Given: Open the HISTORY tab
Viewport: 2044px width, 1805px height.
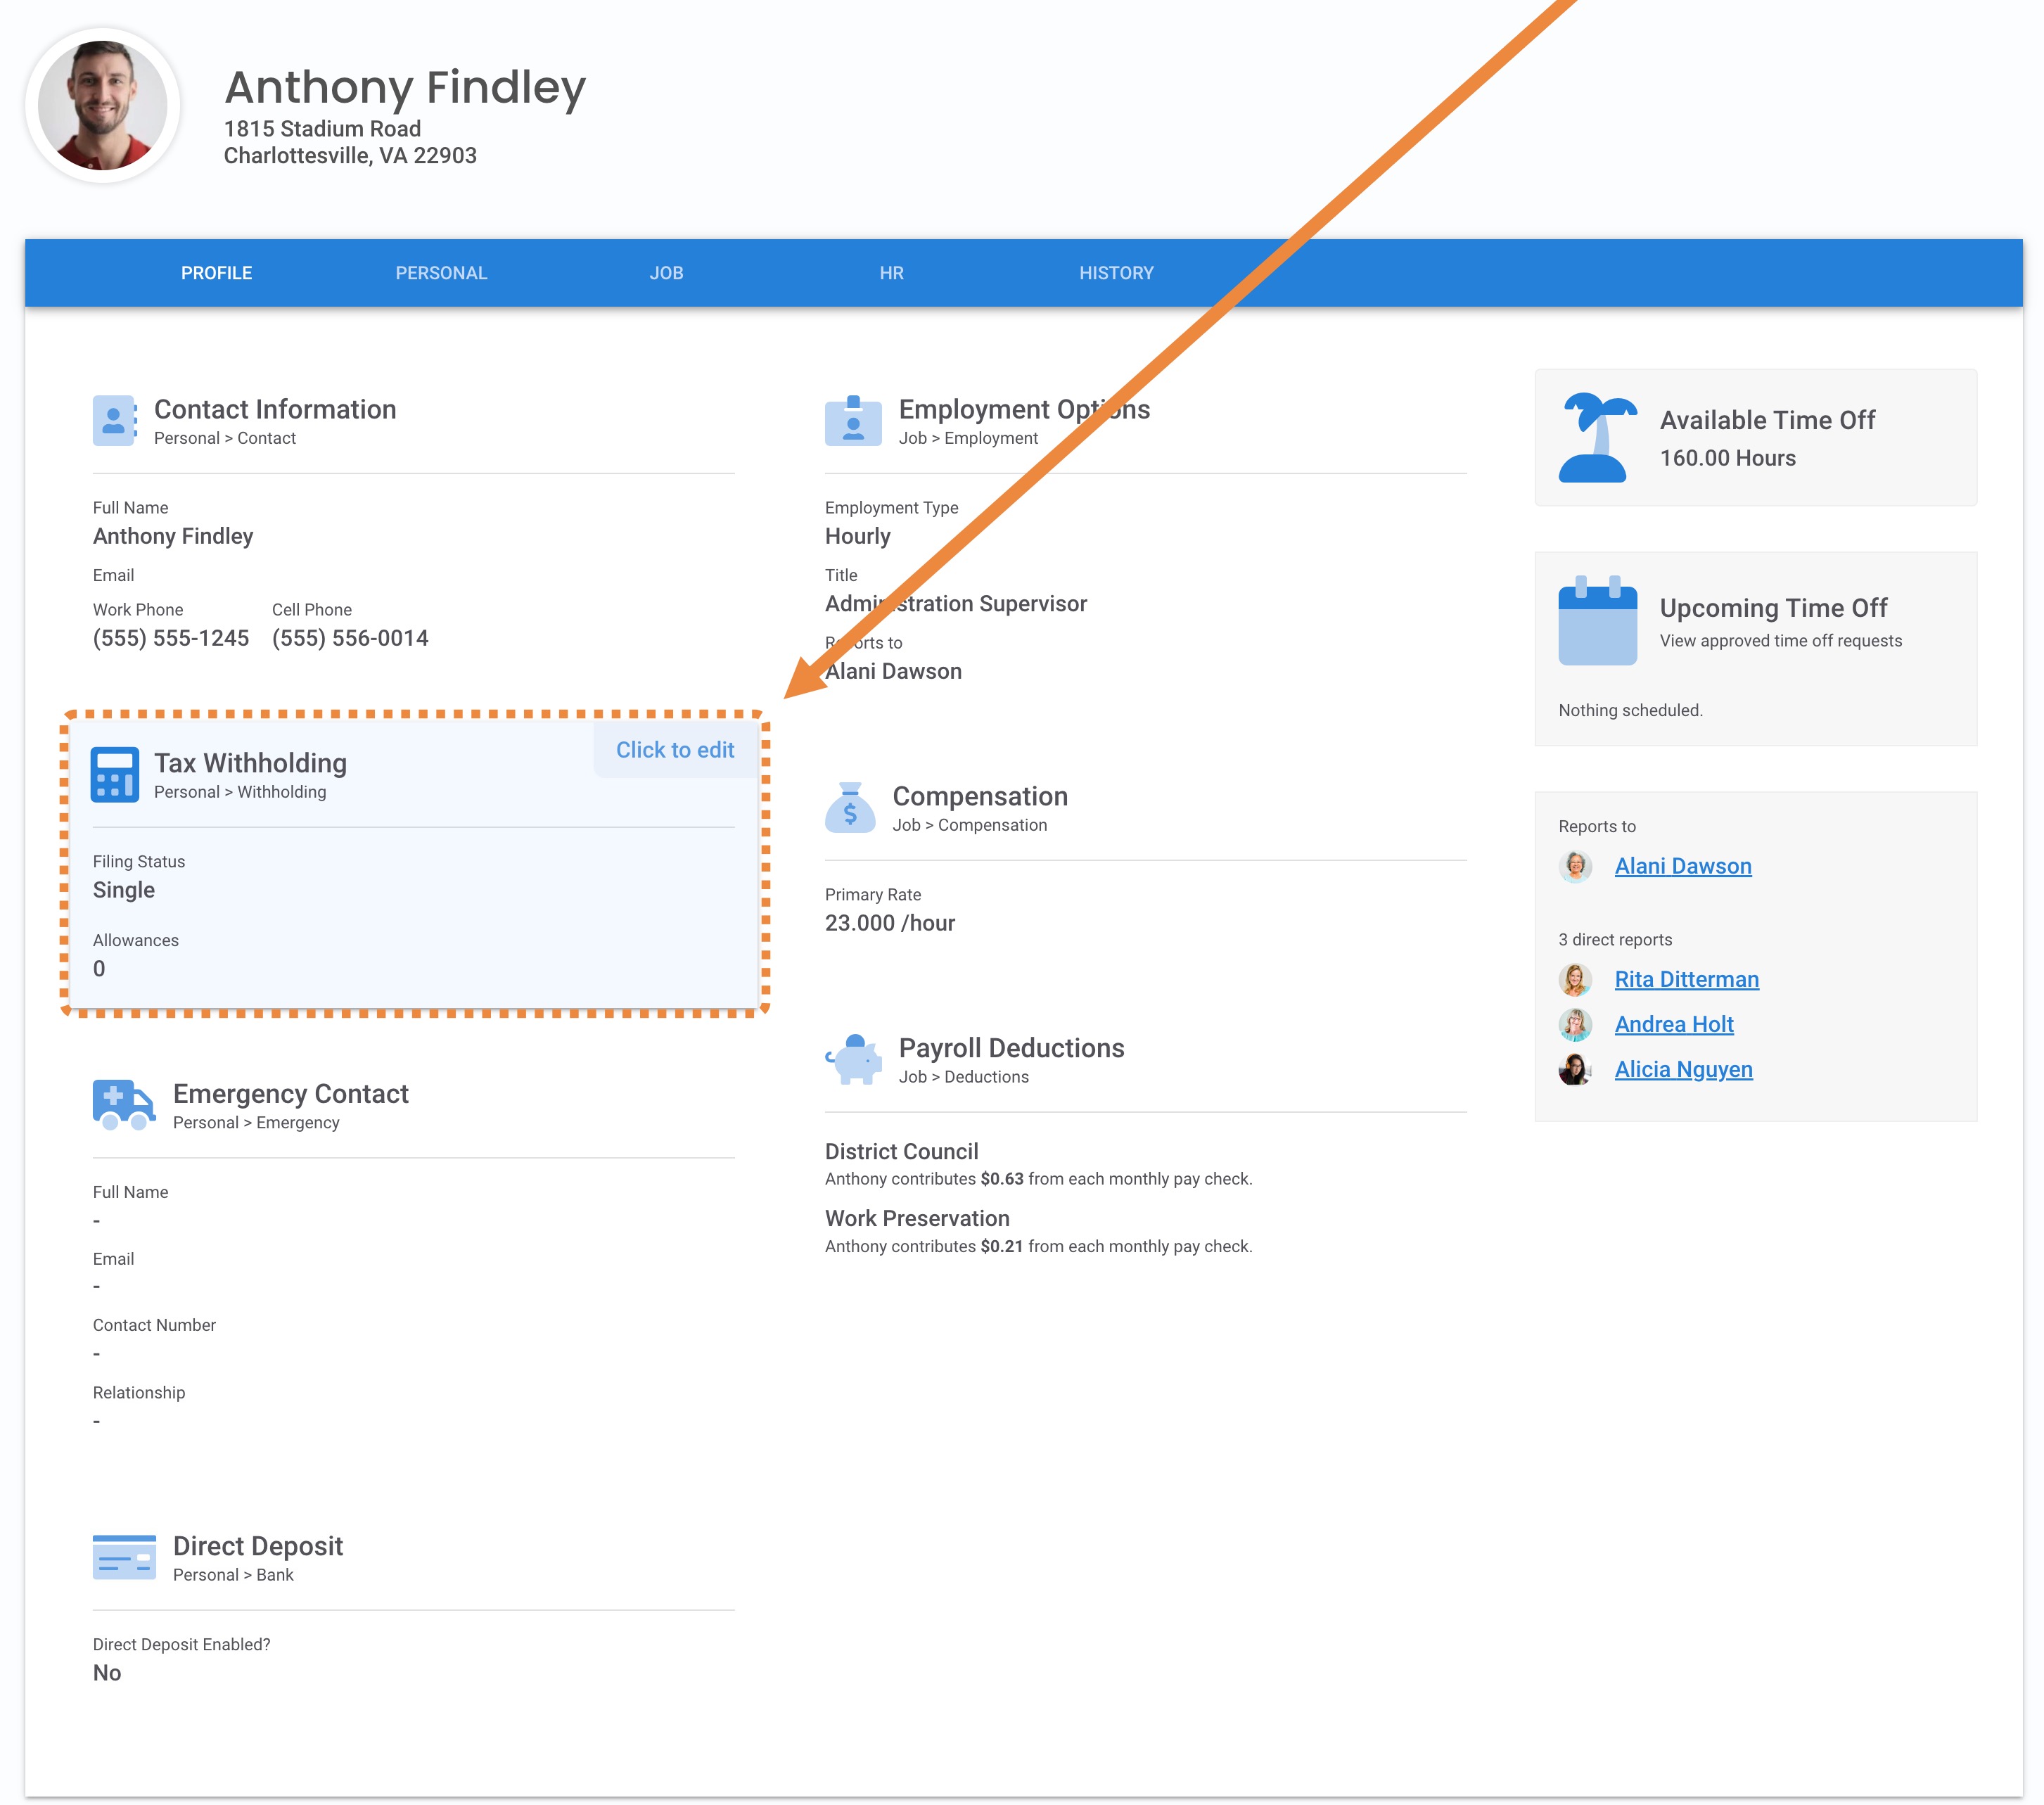Looking at the screenshot, I should [1116, 273].
